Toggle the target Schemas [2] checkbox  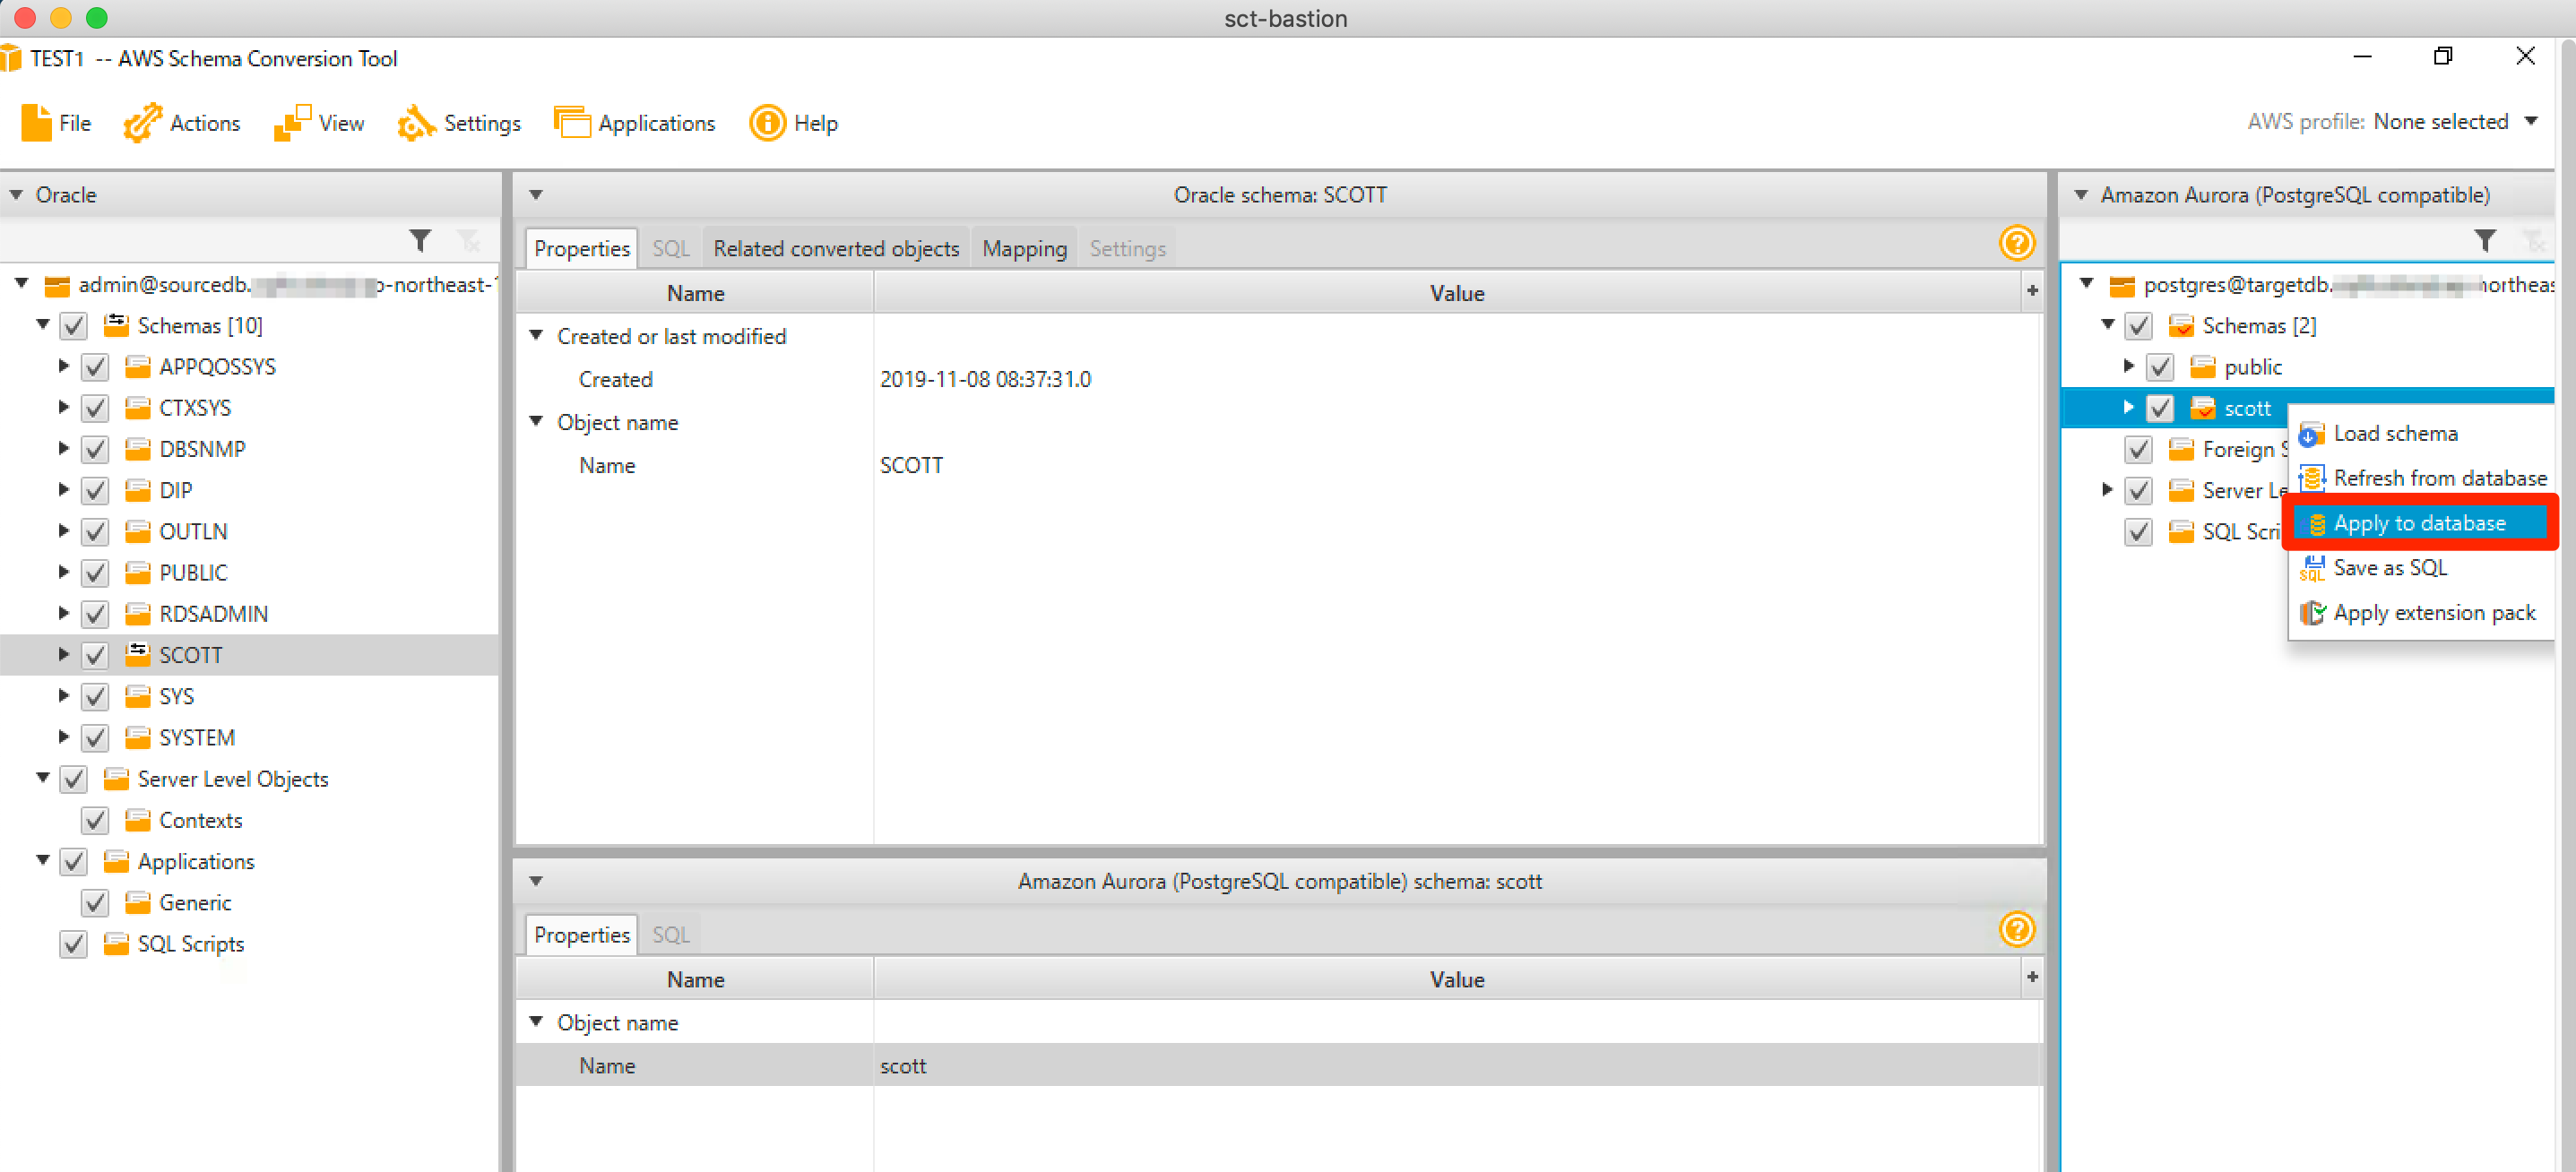point(2138,326)
